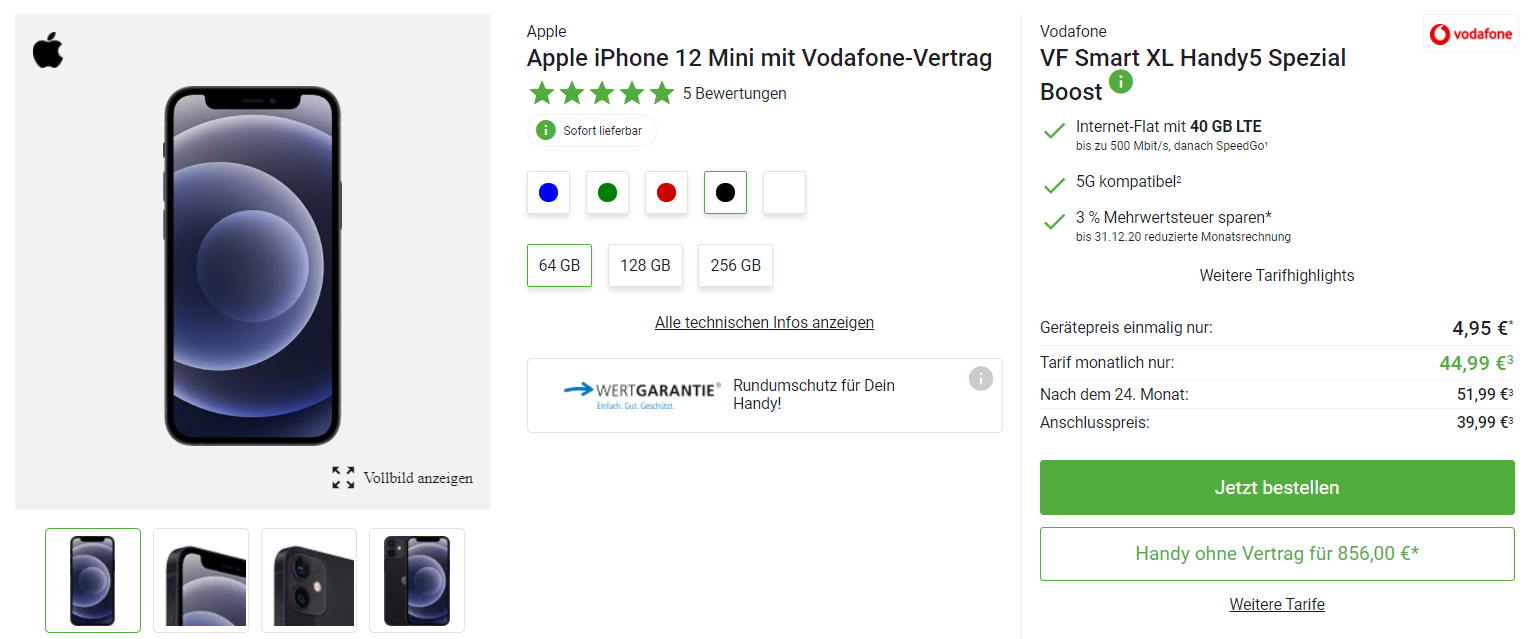Image resolution: width=1533 pixels, height=639 pixels.
Task: Click the five-star rating
Action: coord(601,93)
